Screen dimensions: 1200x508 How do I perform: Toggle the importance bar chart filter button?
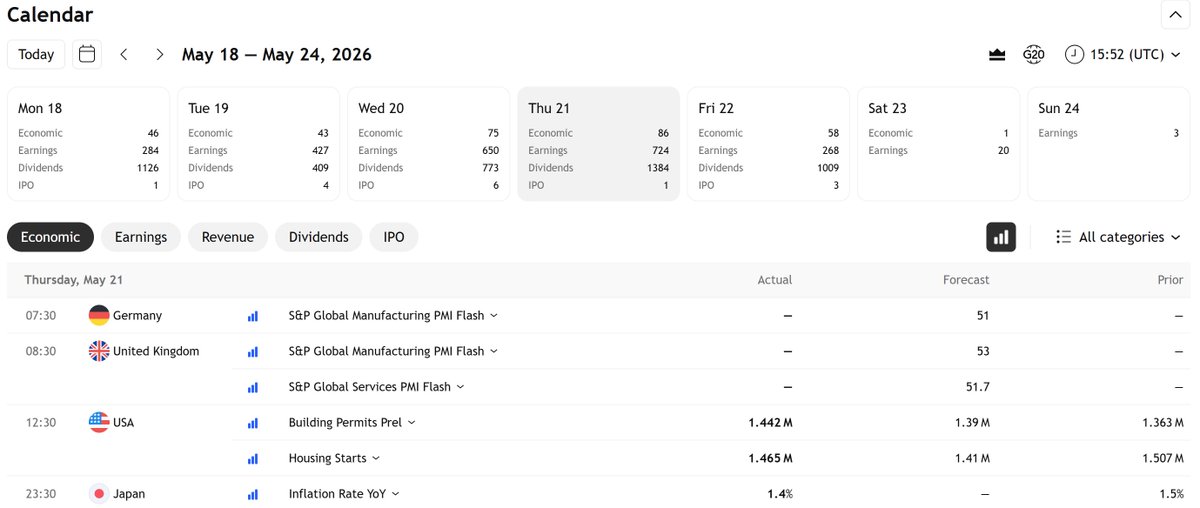pyautogui.click(x=1001, y=237)
